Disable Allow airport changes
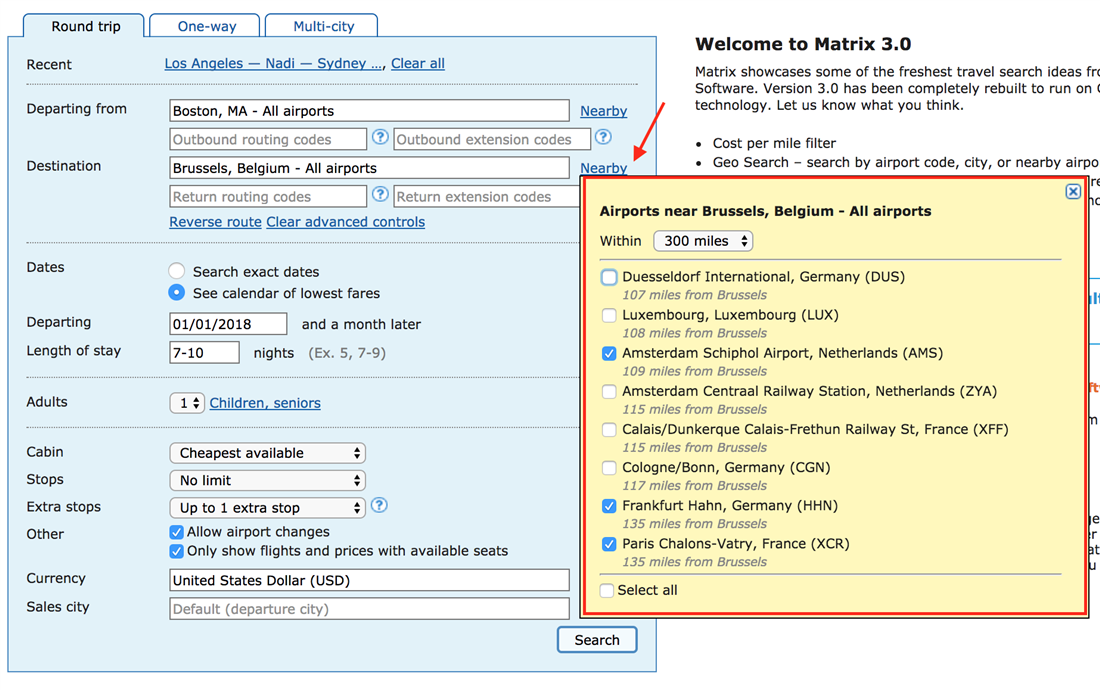 coord(176,532)
